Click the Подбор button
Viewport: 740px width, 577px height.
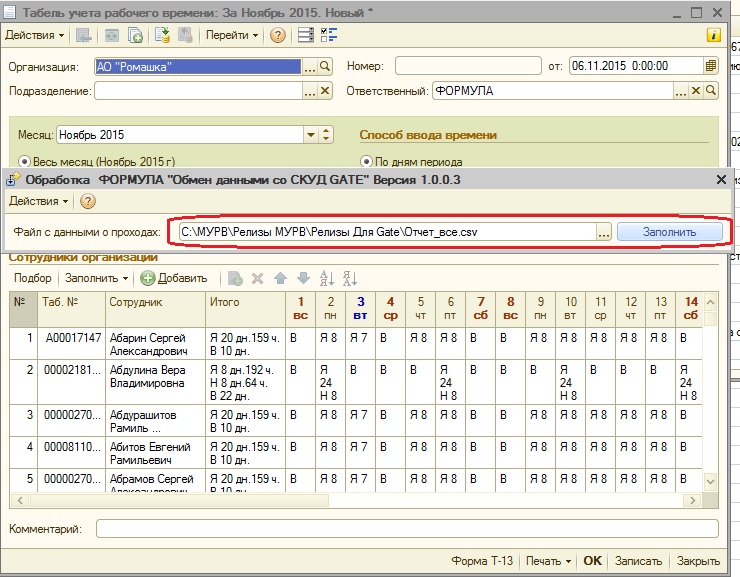pyautogui.click(x=33, y=278)
